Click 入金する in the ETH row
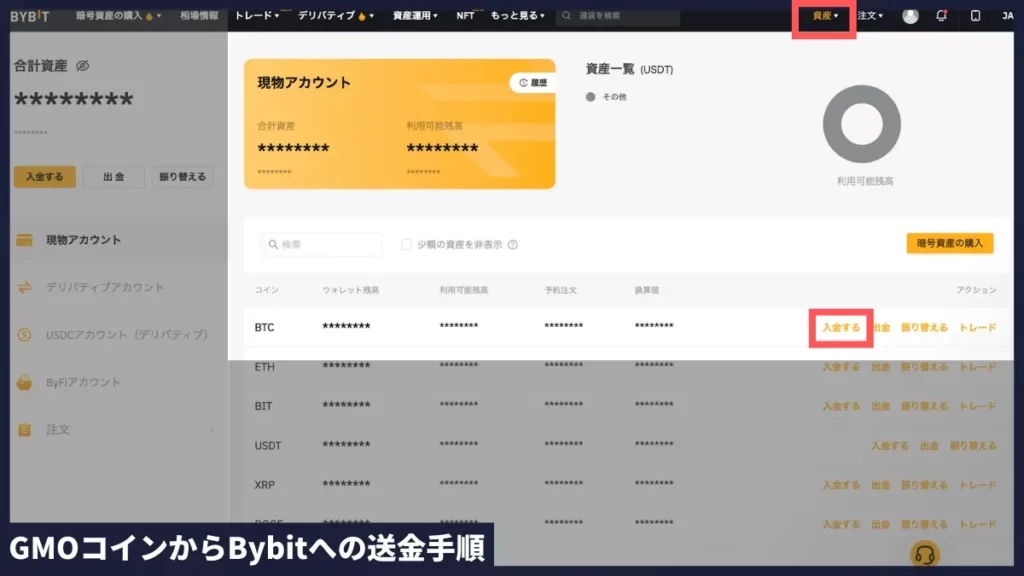The width and height of the screenshot is (1024, 576). coord(840,367)
